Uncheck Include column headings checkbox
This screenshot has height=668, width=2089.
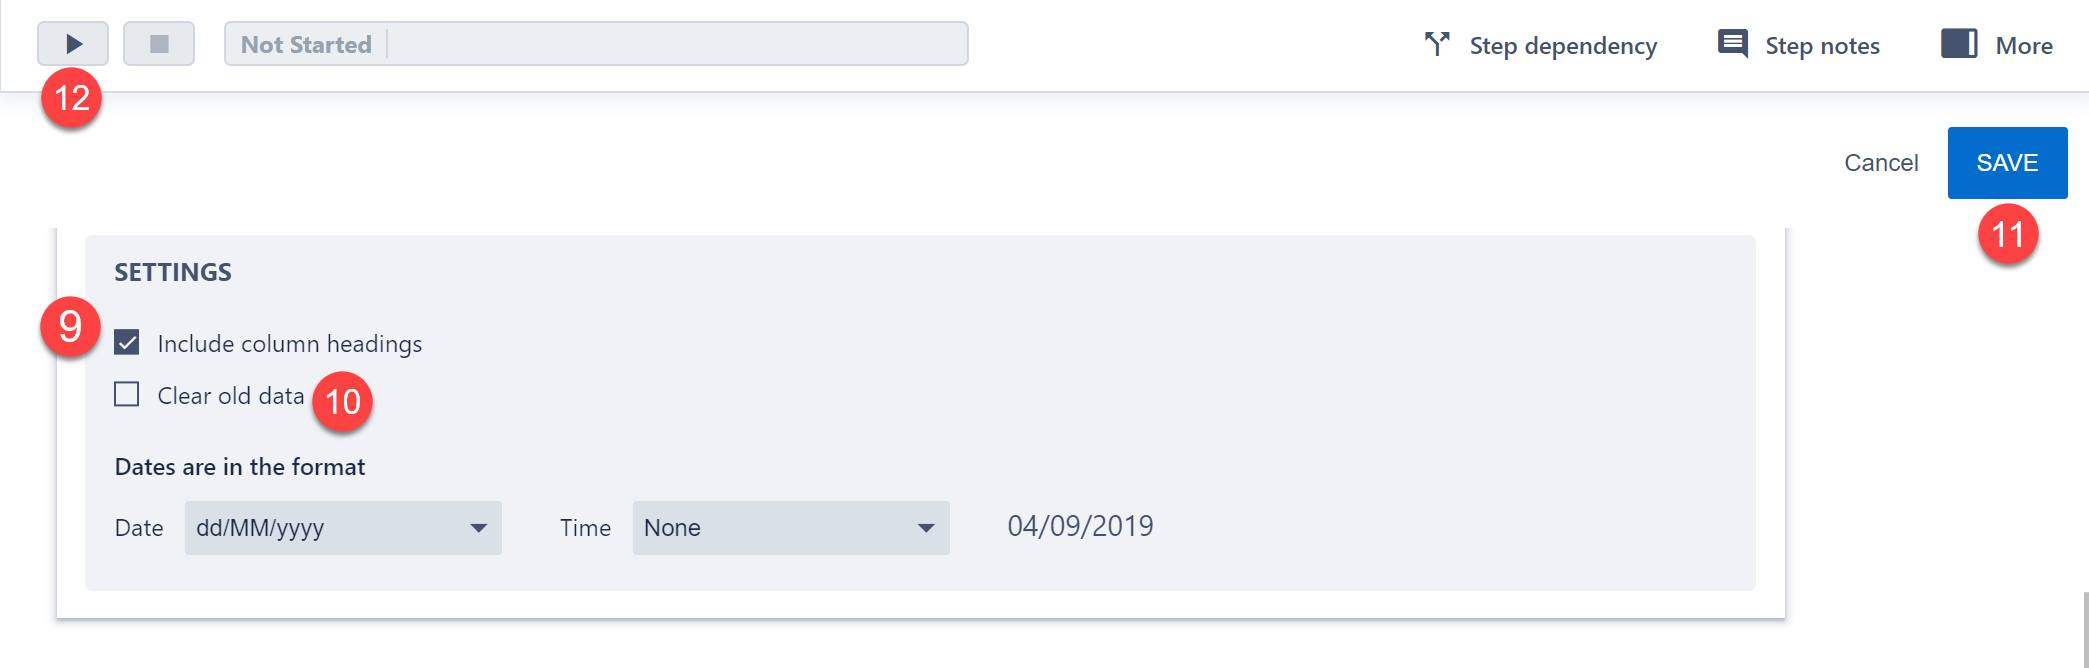(x=127, y=343)
